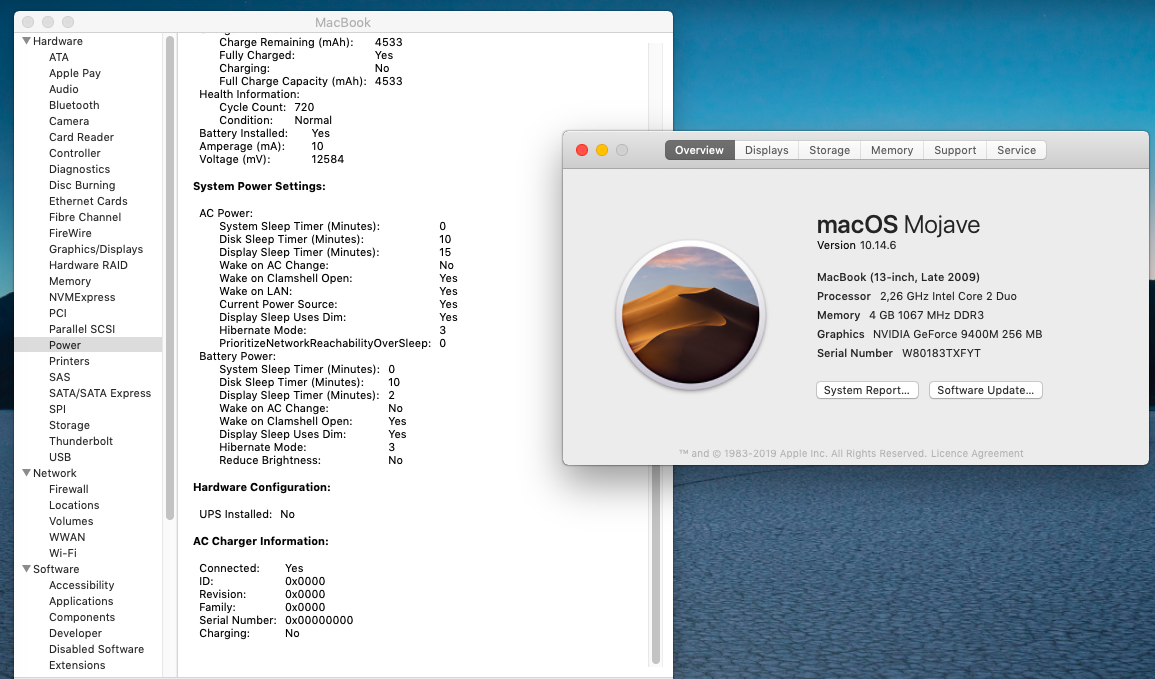Select Storage in the Hardware sidebar list
The height and width of the screenshot is (679, 1155).
(x=69, y=425)
